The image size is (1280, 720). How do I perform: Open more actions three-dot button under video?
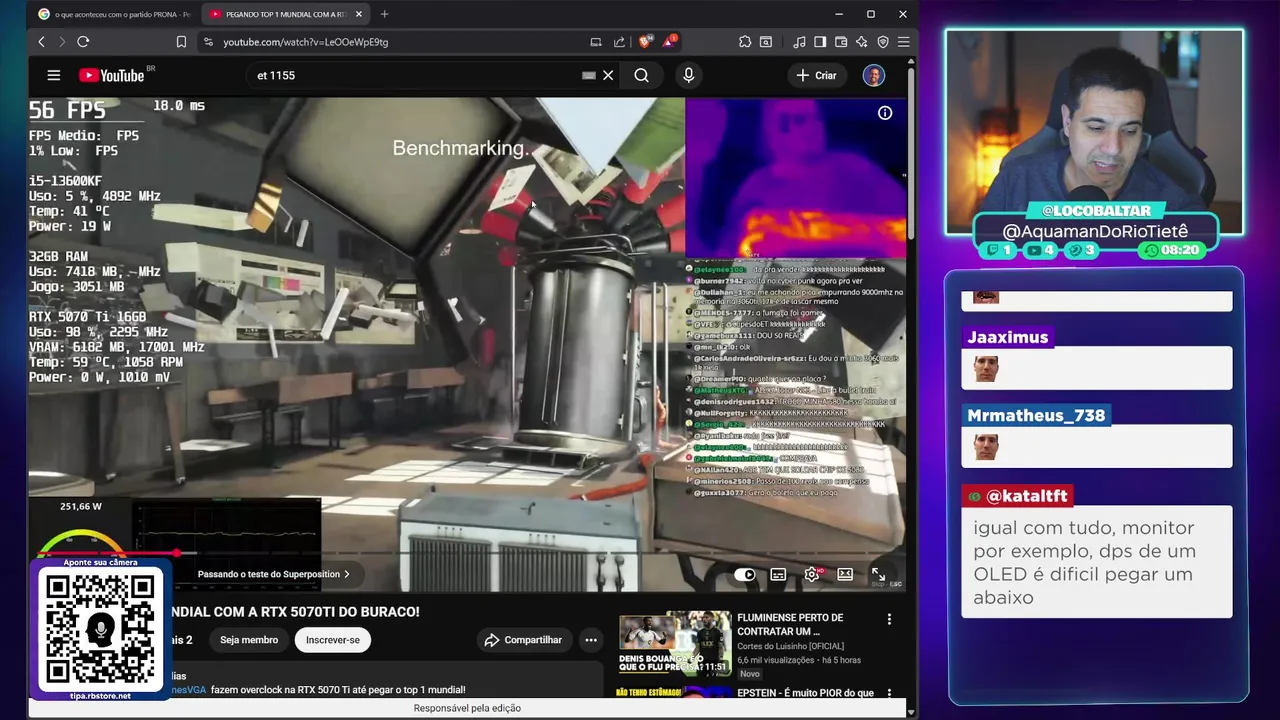[591, 640]
